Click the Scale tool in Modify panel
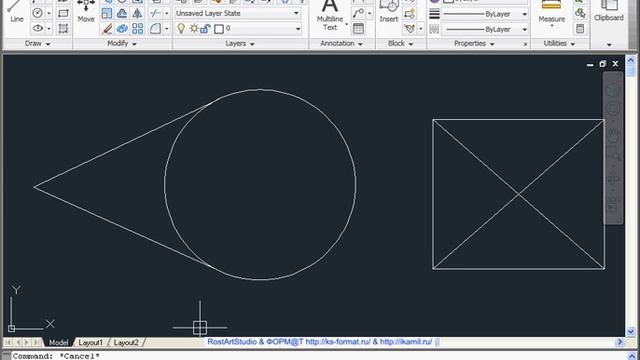The height and width of the screenshot is (360, 640). point(107,13)
